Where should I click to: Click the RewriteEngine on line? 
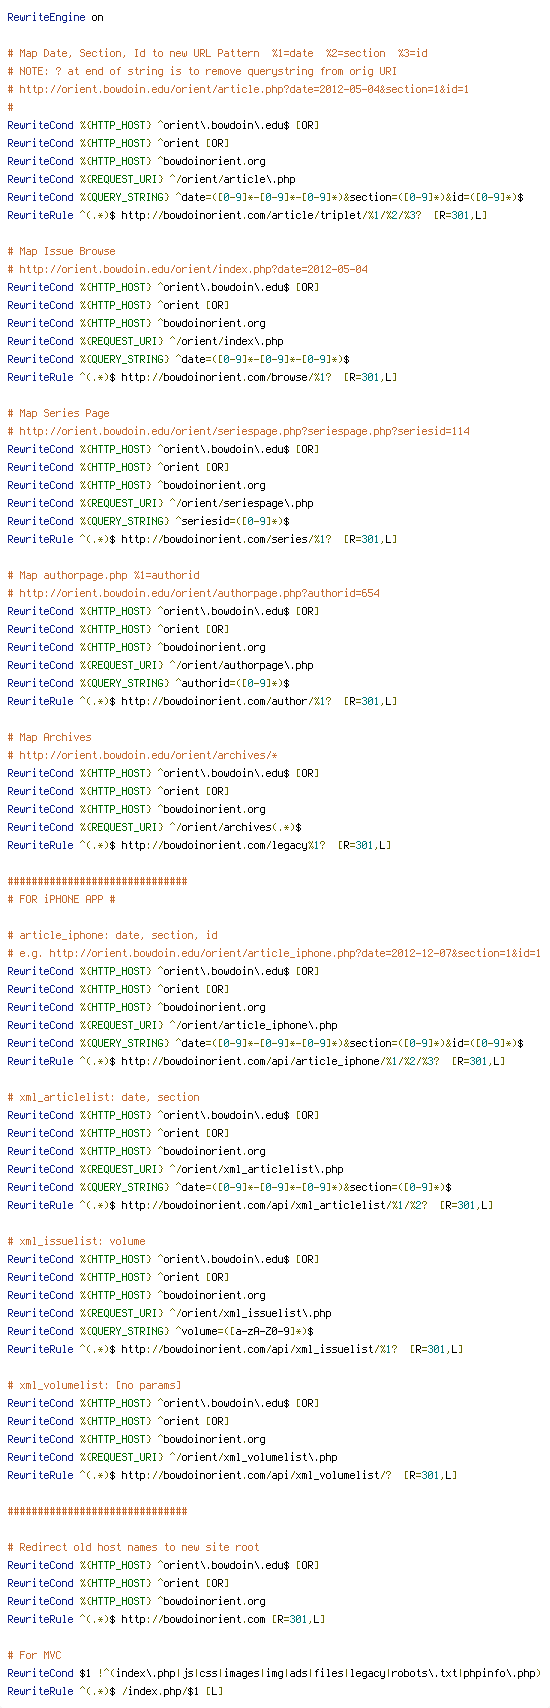[x=55, y=17]
